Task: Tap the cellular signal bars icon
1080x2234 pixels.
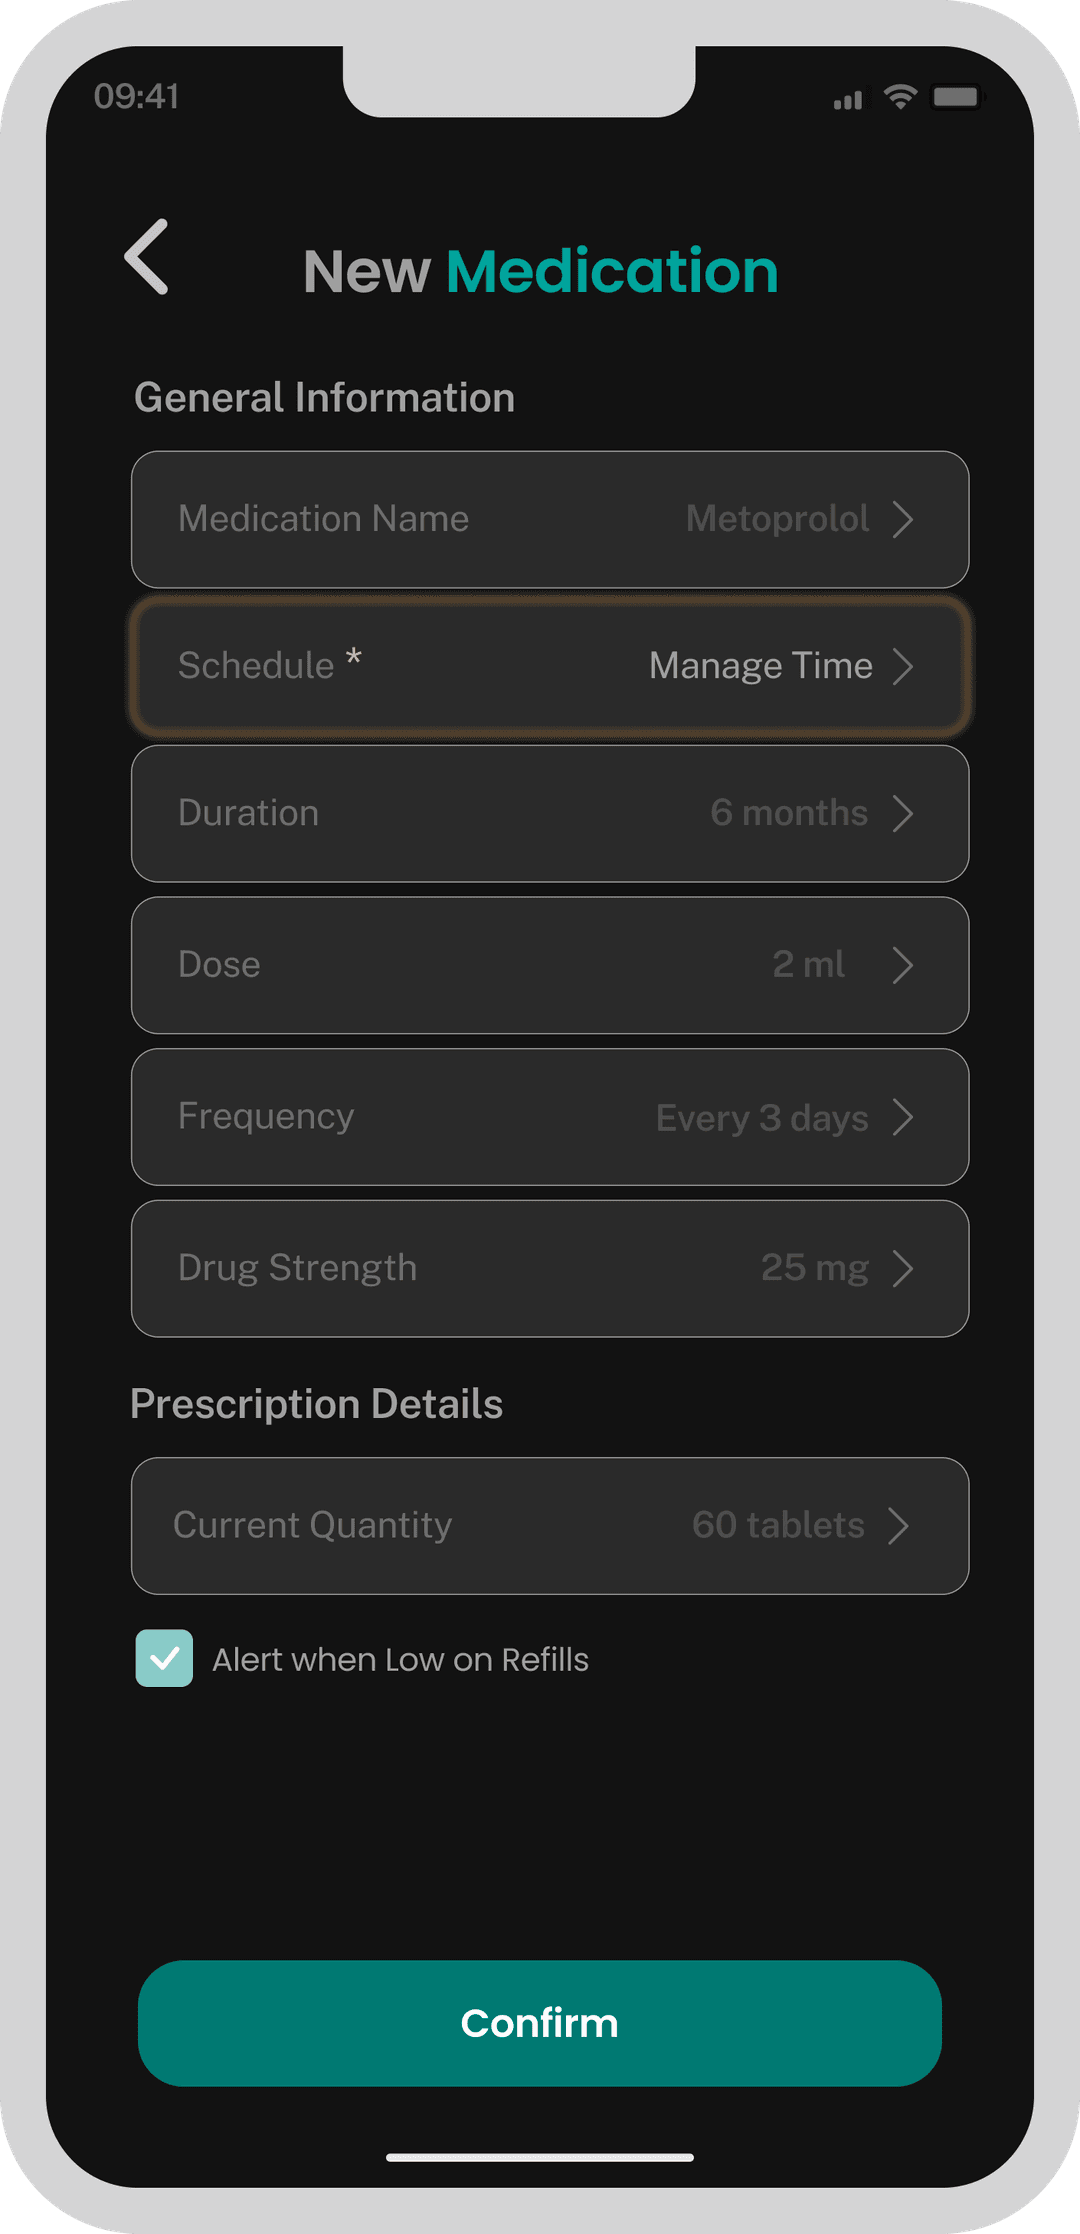Action: pyautogui.click(x=848, y=100)
